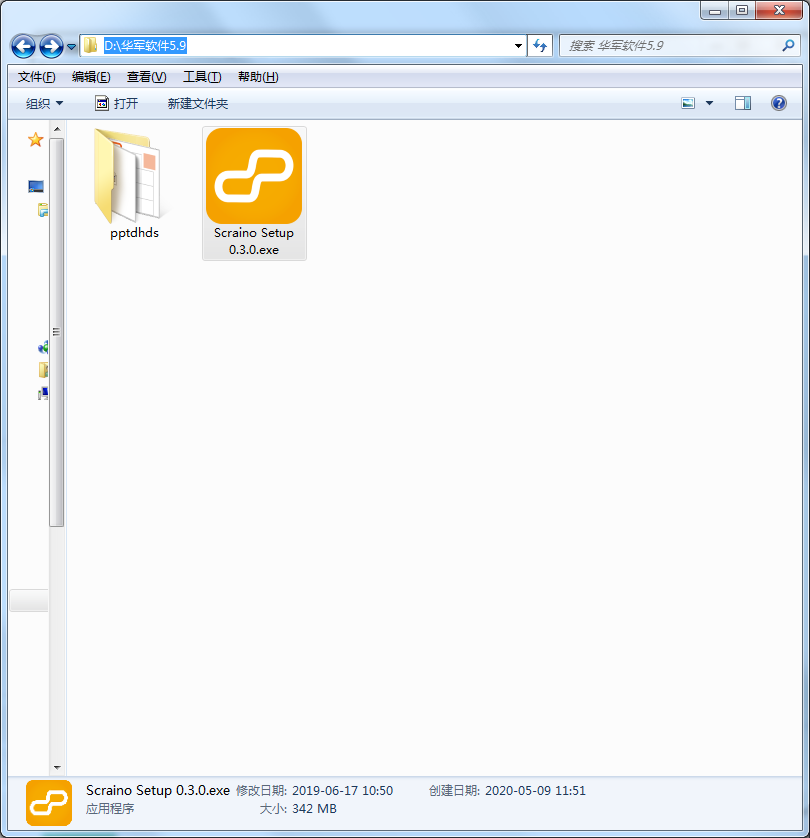Open the 工具(T) menu
Image resolution: width=810 pixels, height=838 pixels.
pyautogui.click(x=202, y=77)
